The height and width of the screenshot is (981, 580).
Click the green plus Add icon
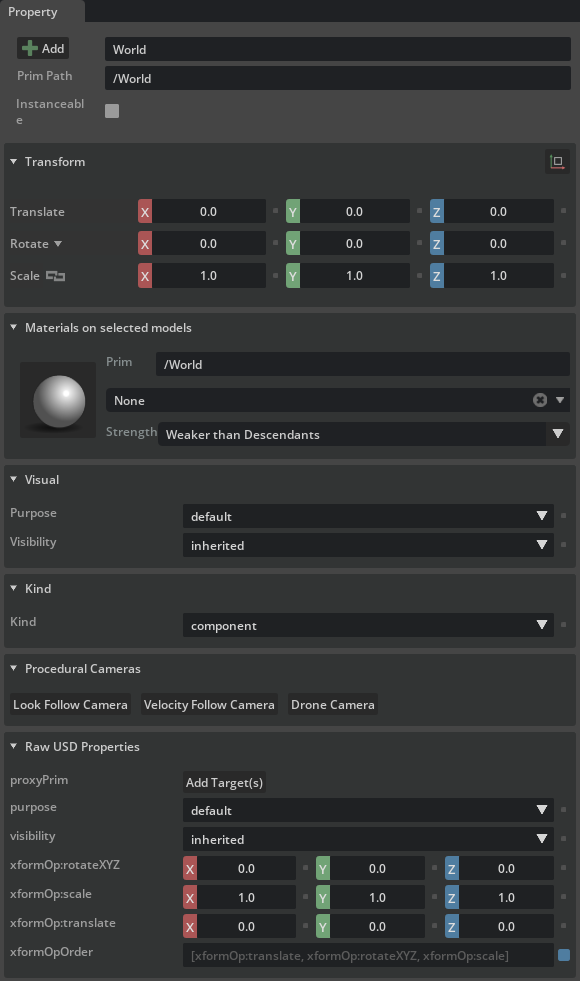[x=29, y=49]
